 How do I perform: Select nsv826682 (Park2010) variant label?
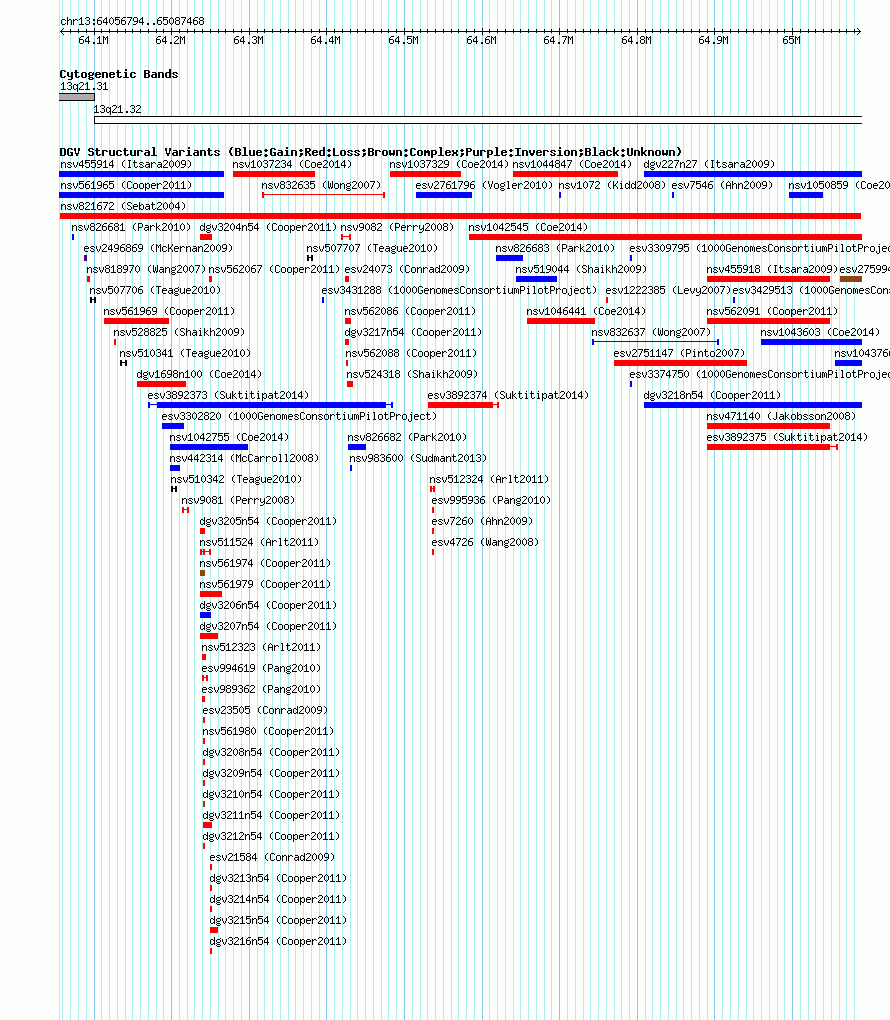(x=407, y=437)
